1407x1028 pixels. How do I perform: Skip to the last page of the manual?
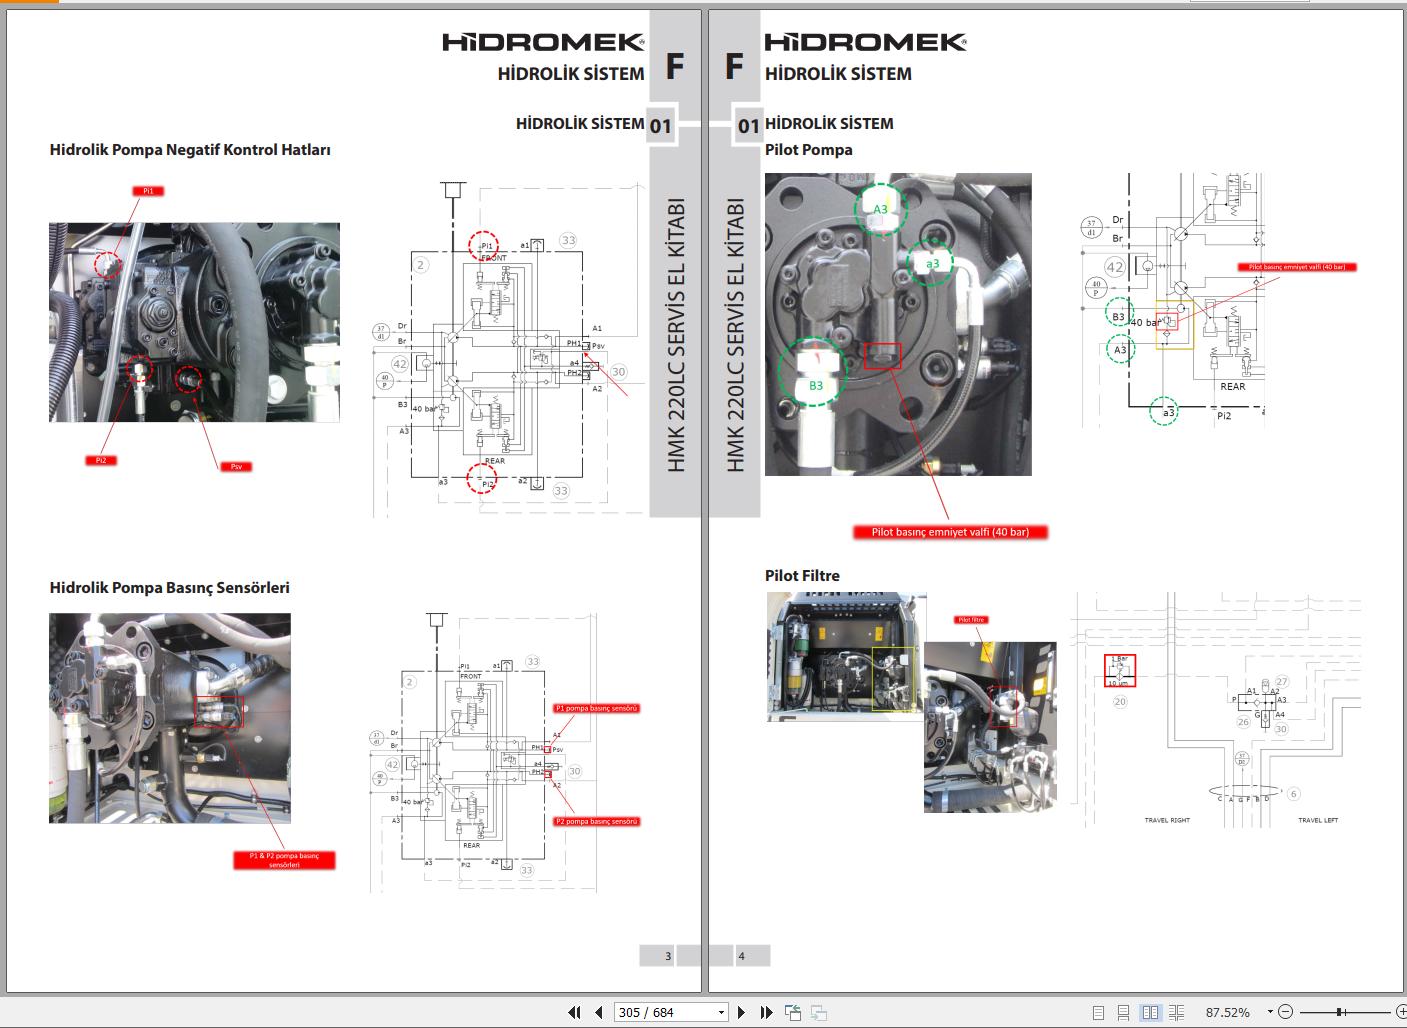766,1012
